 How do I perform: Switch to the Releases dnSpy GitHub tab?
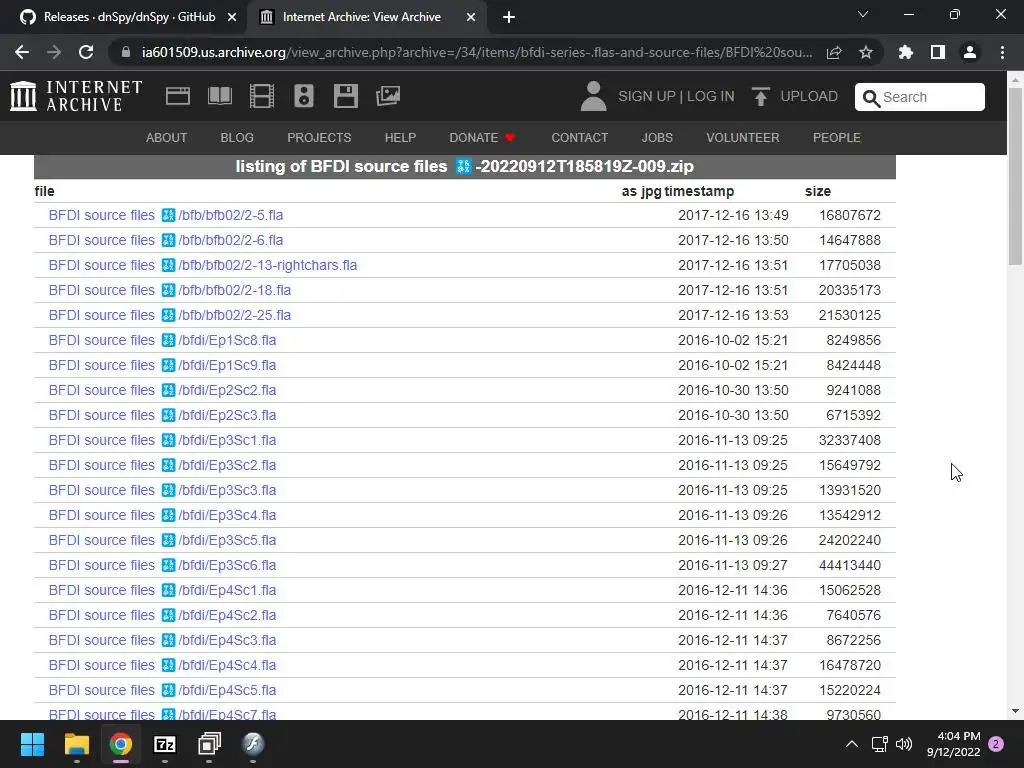128,17
